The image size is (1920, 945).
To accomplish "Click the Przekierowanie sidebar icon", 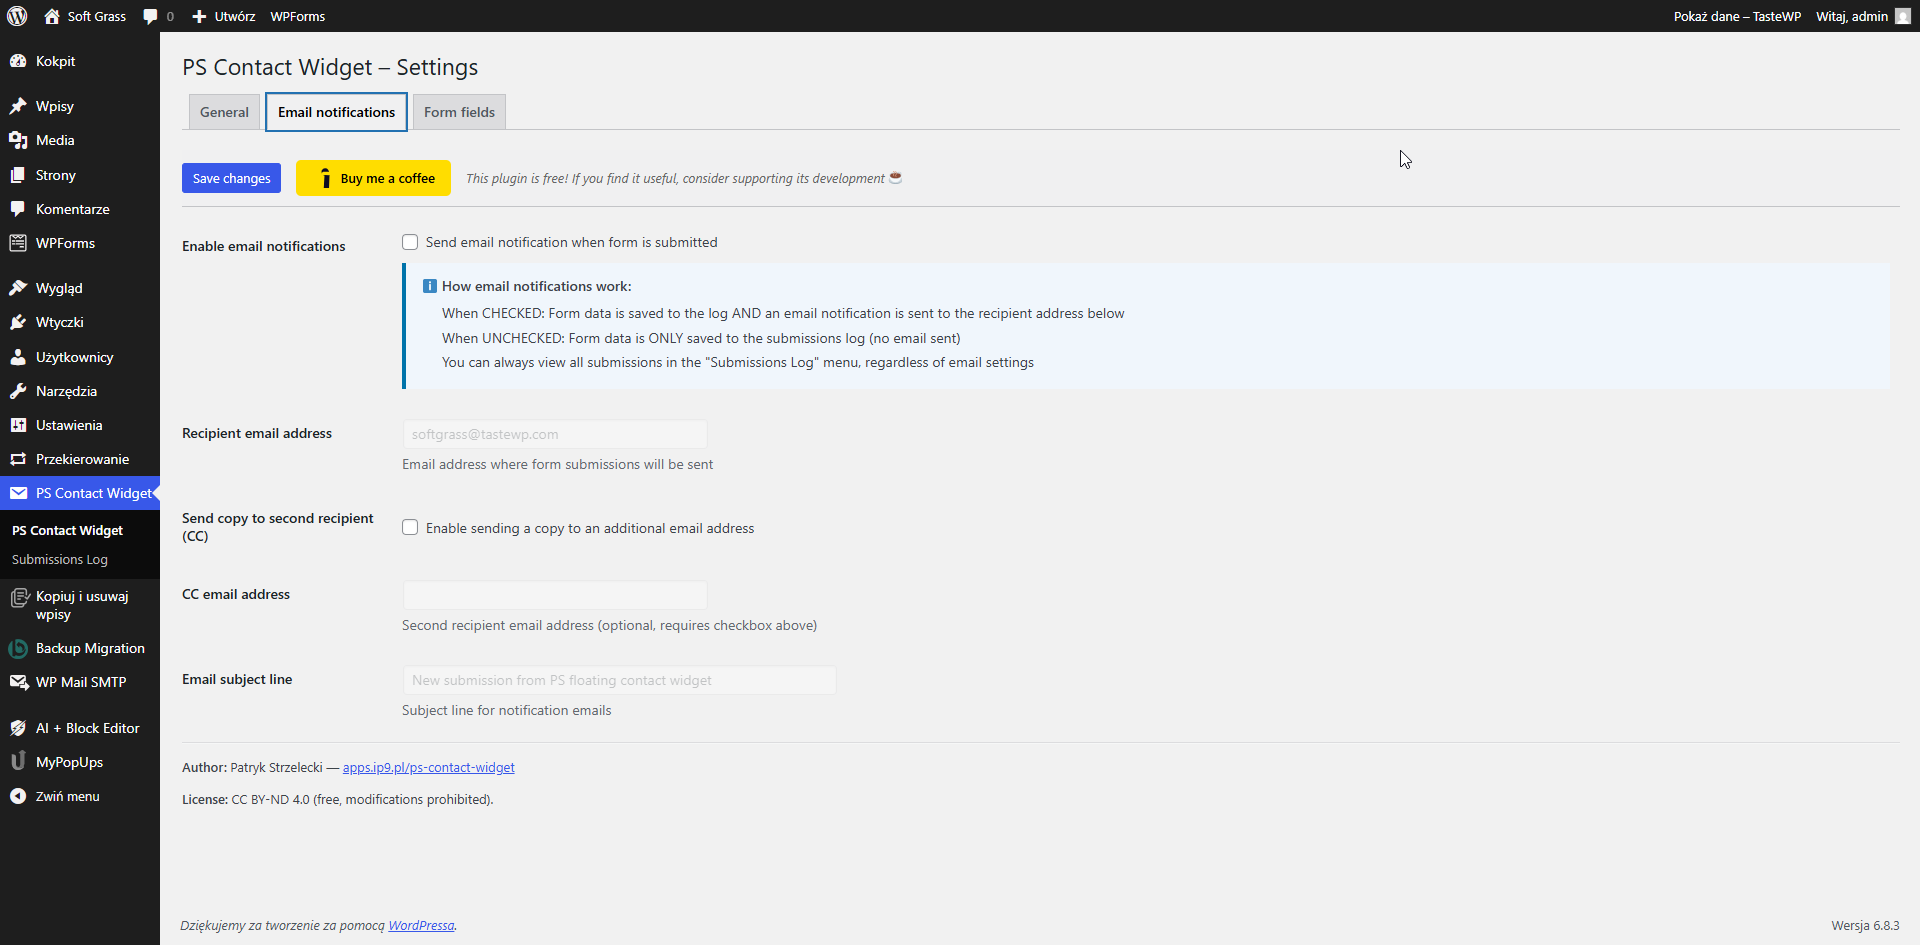I will point(19,459).
